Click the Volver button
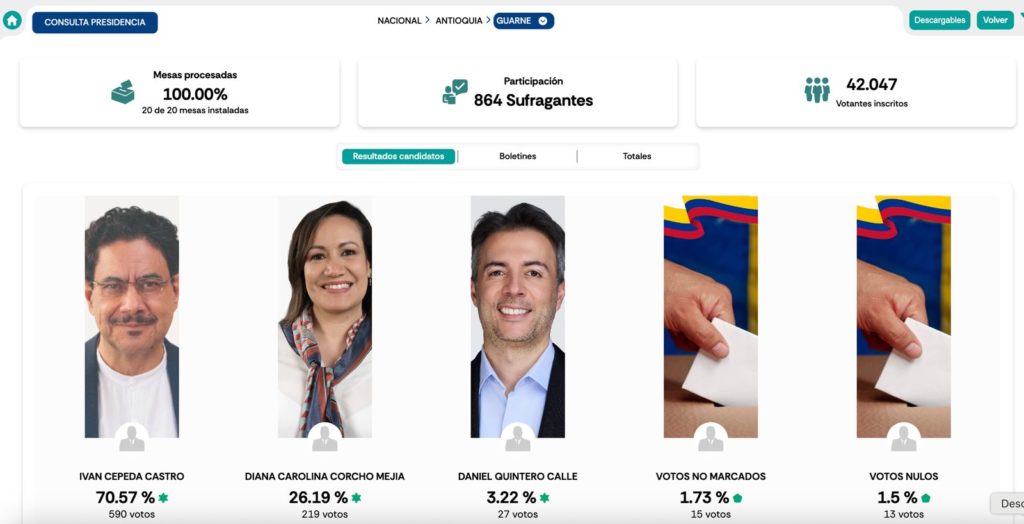 click(995, 20)
